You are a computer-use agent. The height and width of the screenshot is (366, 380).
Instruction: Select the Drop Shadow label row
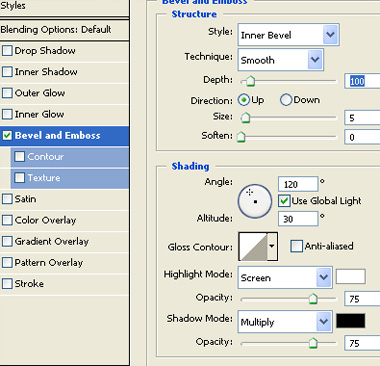64,51
